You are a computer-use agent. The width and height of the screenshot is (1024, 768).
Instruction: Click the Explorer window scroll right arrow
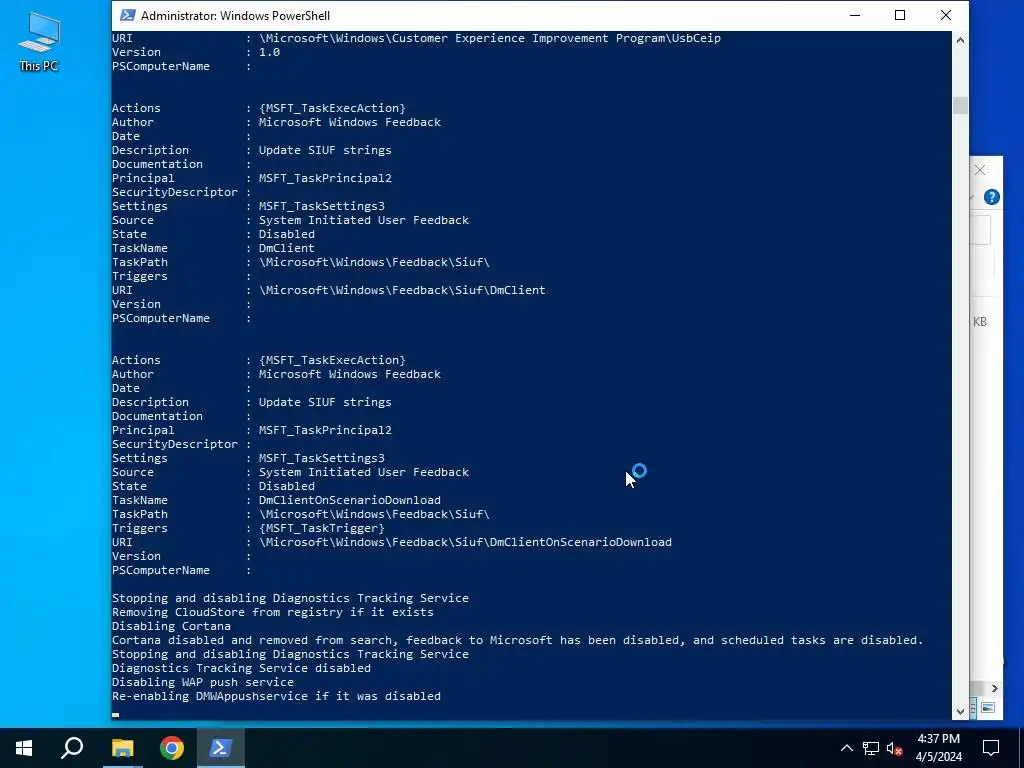click(995, 688)
